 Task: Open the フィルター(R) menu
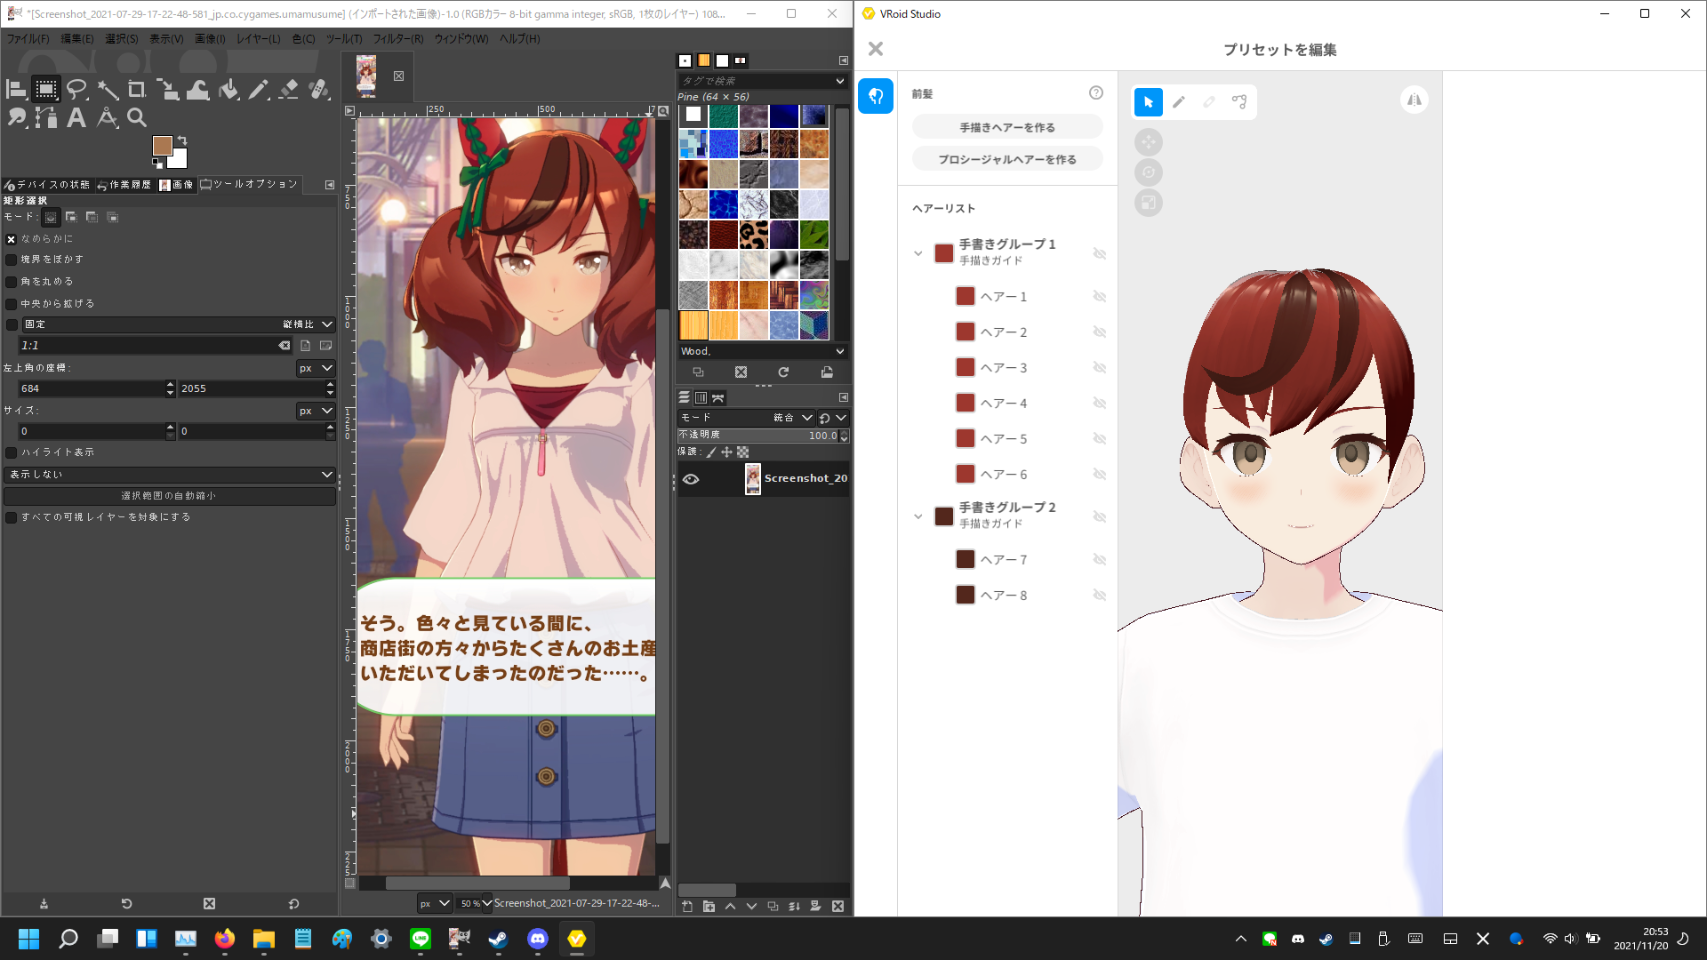point(398,39)
